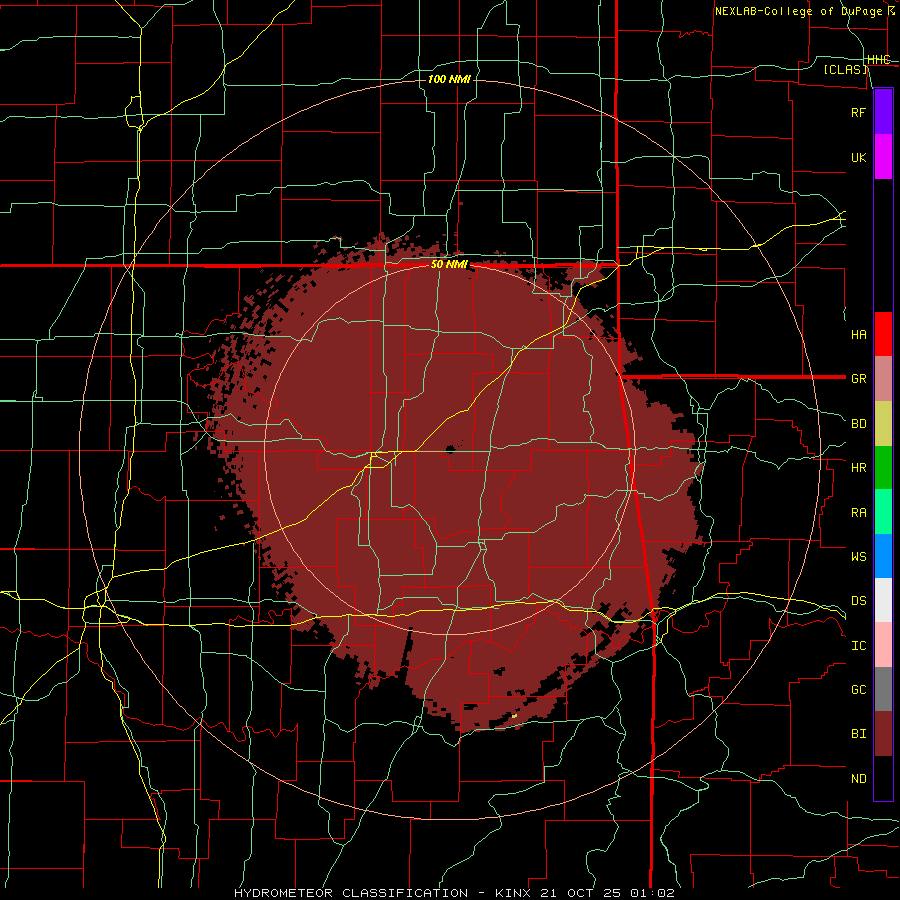
Task: Click the RF purple legend swatch
Action: click(x=883, y=112)
